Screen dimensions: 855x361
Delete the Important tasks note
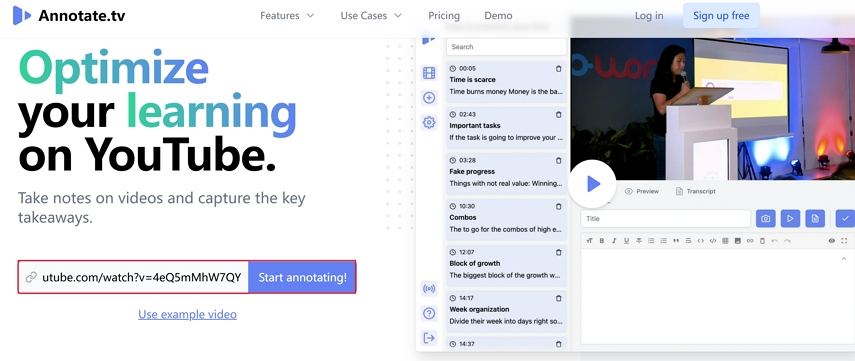558,115
